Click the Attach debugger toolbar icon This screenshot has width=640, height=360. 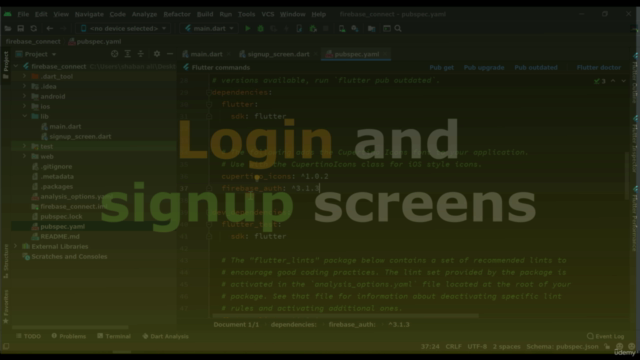[313, 28]
